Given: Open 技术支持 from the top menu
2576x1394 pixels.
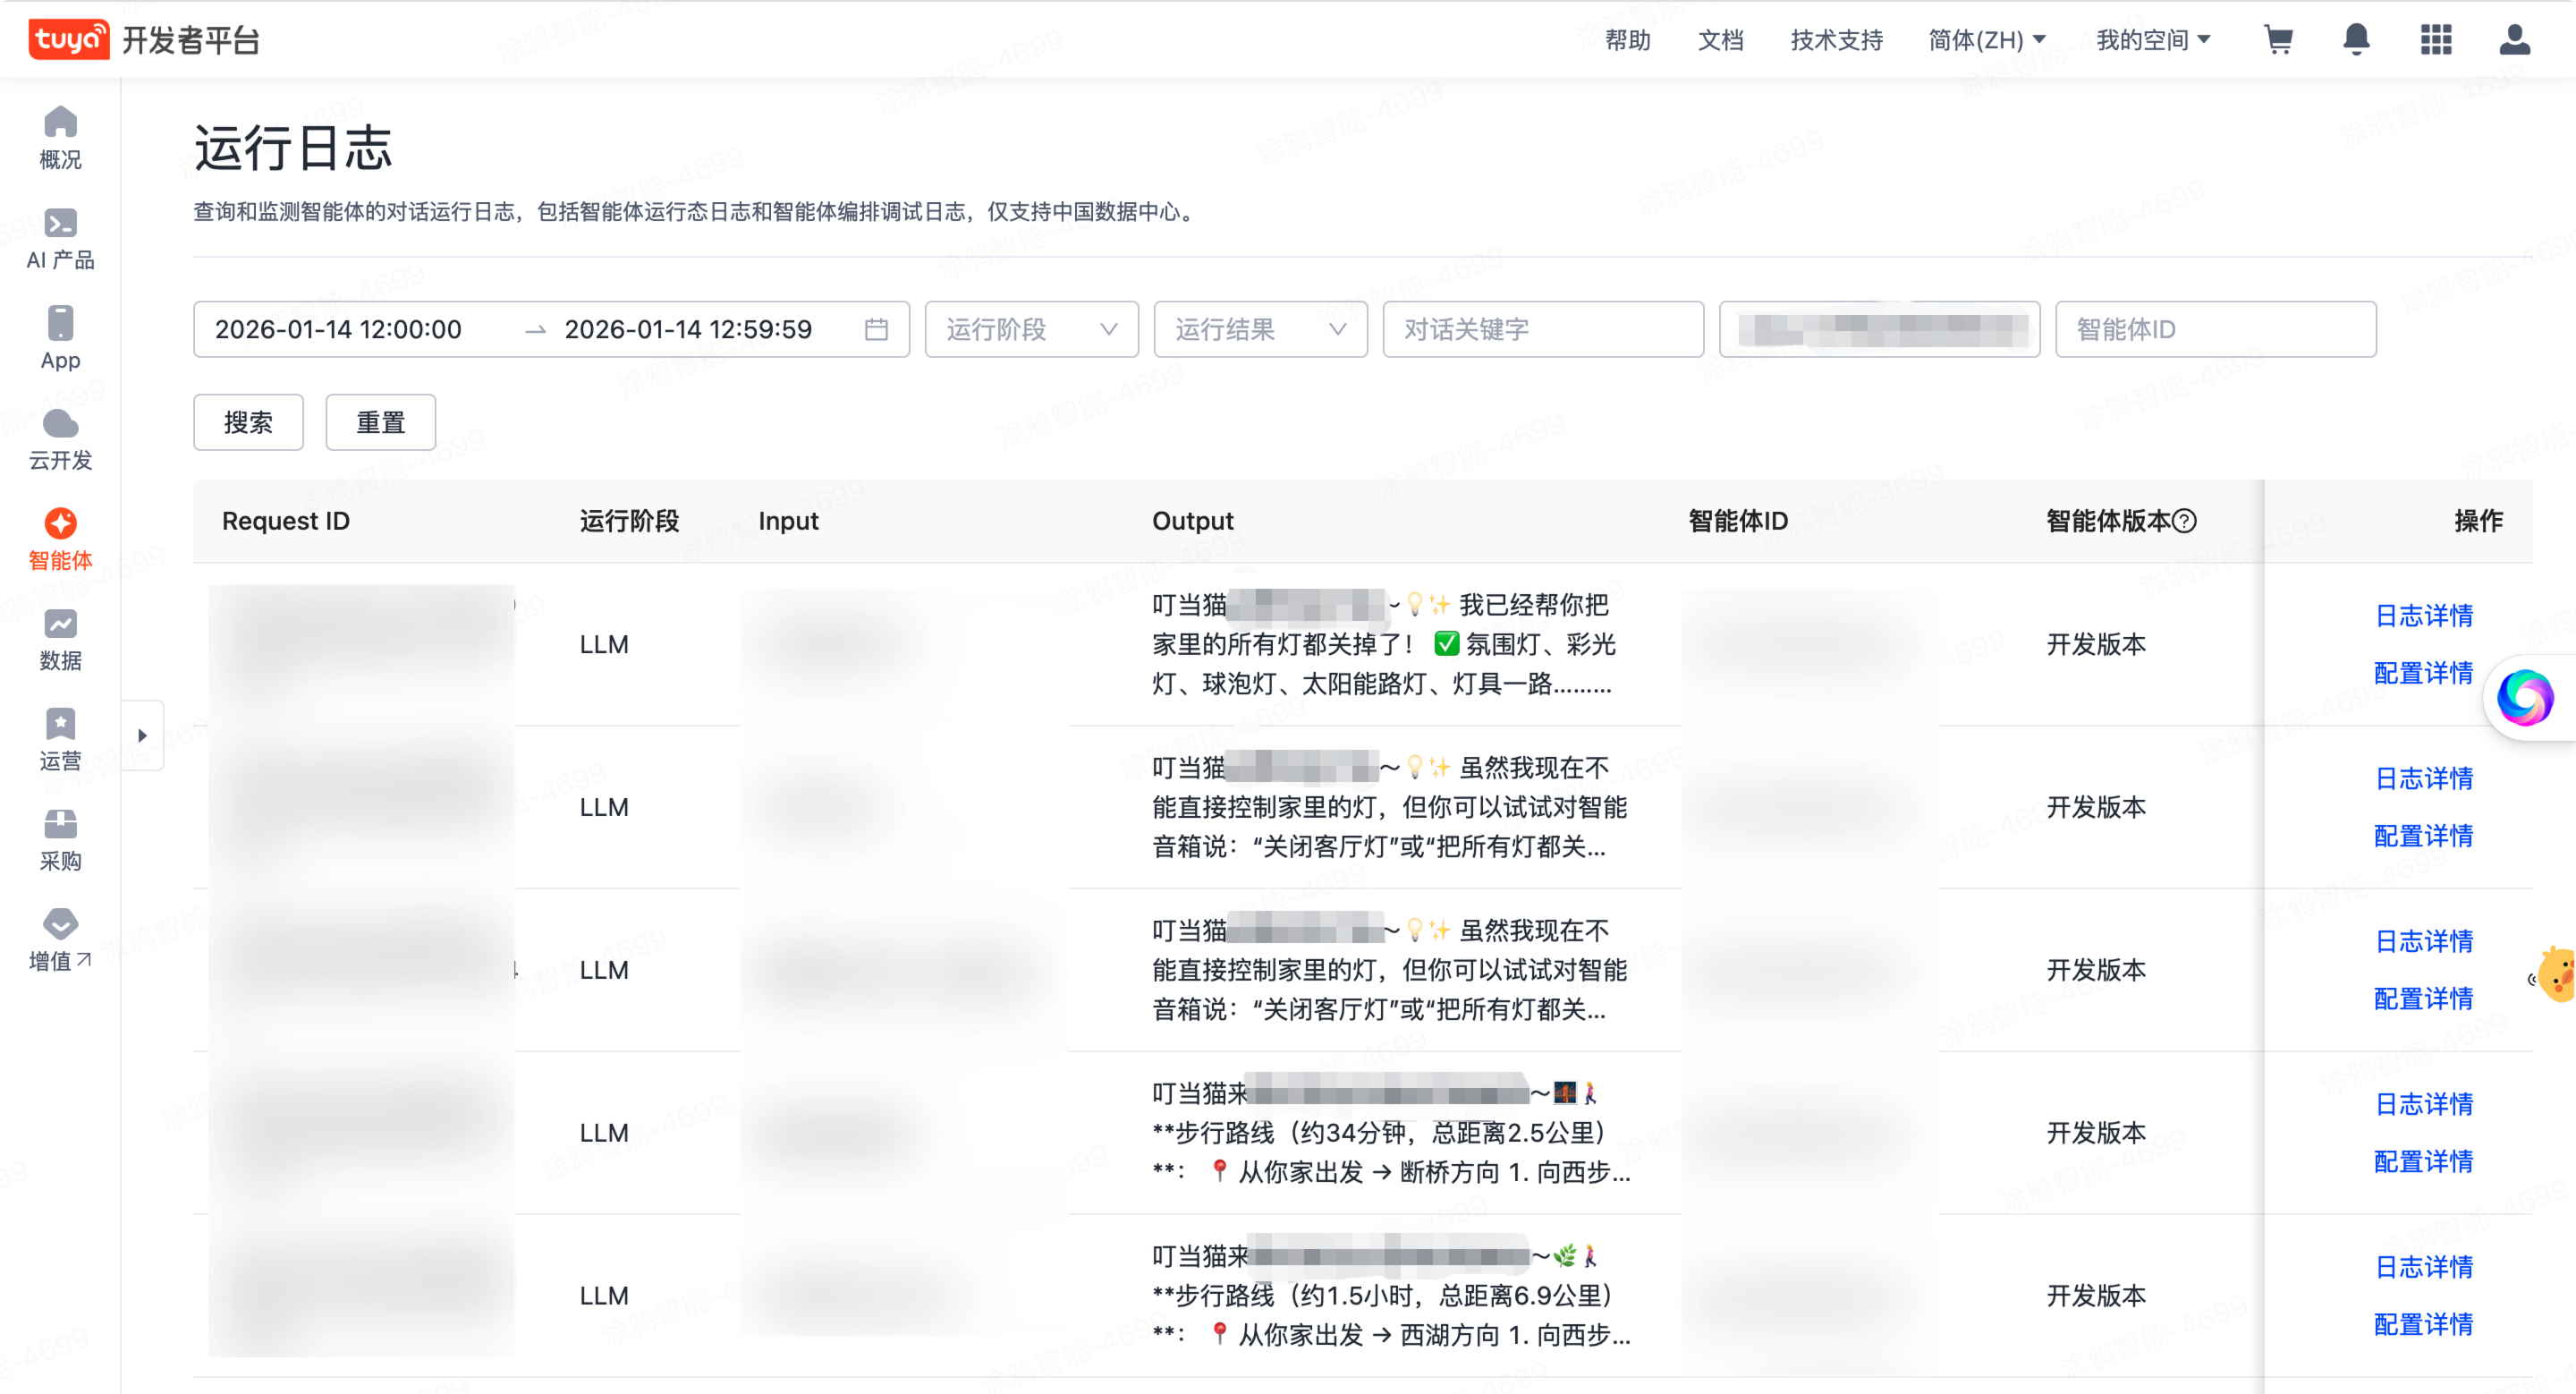Looking at the screenshot, I should coord(1835,40).
